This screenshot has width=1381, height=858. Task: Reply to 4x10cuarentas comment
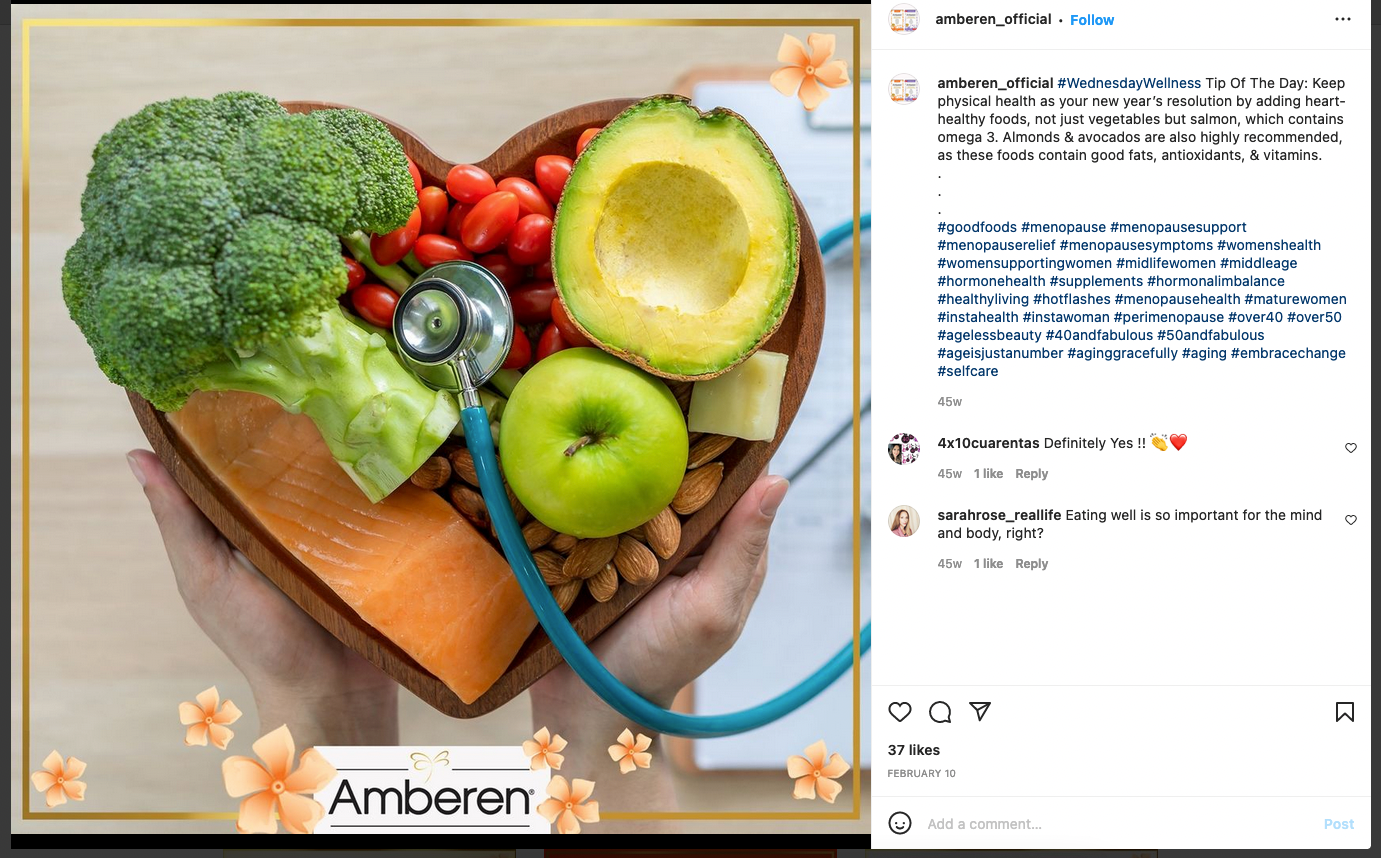[x=1032, y=474]
